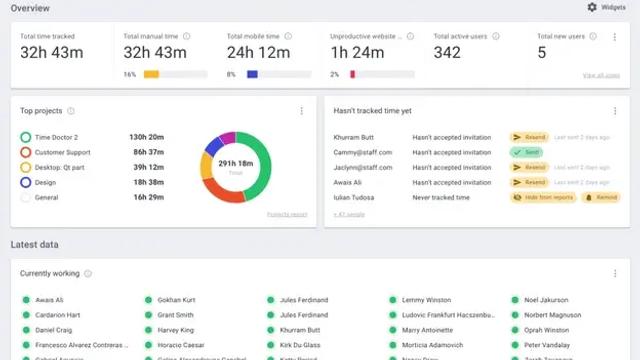This screenshot has height=360, width=640.
Task: Click info icon beside Currently working
Action: [88, 273]
